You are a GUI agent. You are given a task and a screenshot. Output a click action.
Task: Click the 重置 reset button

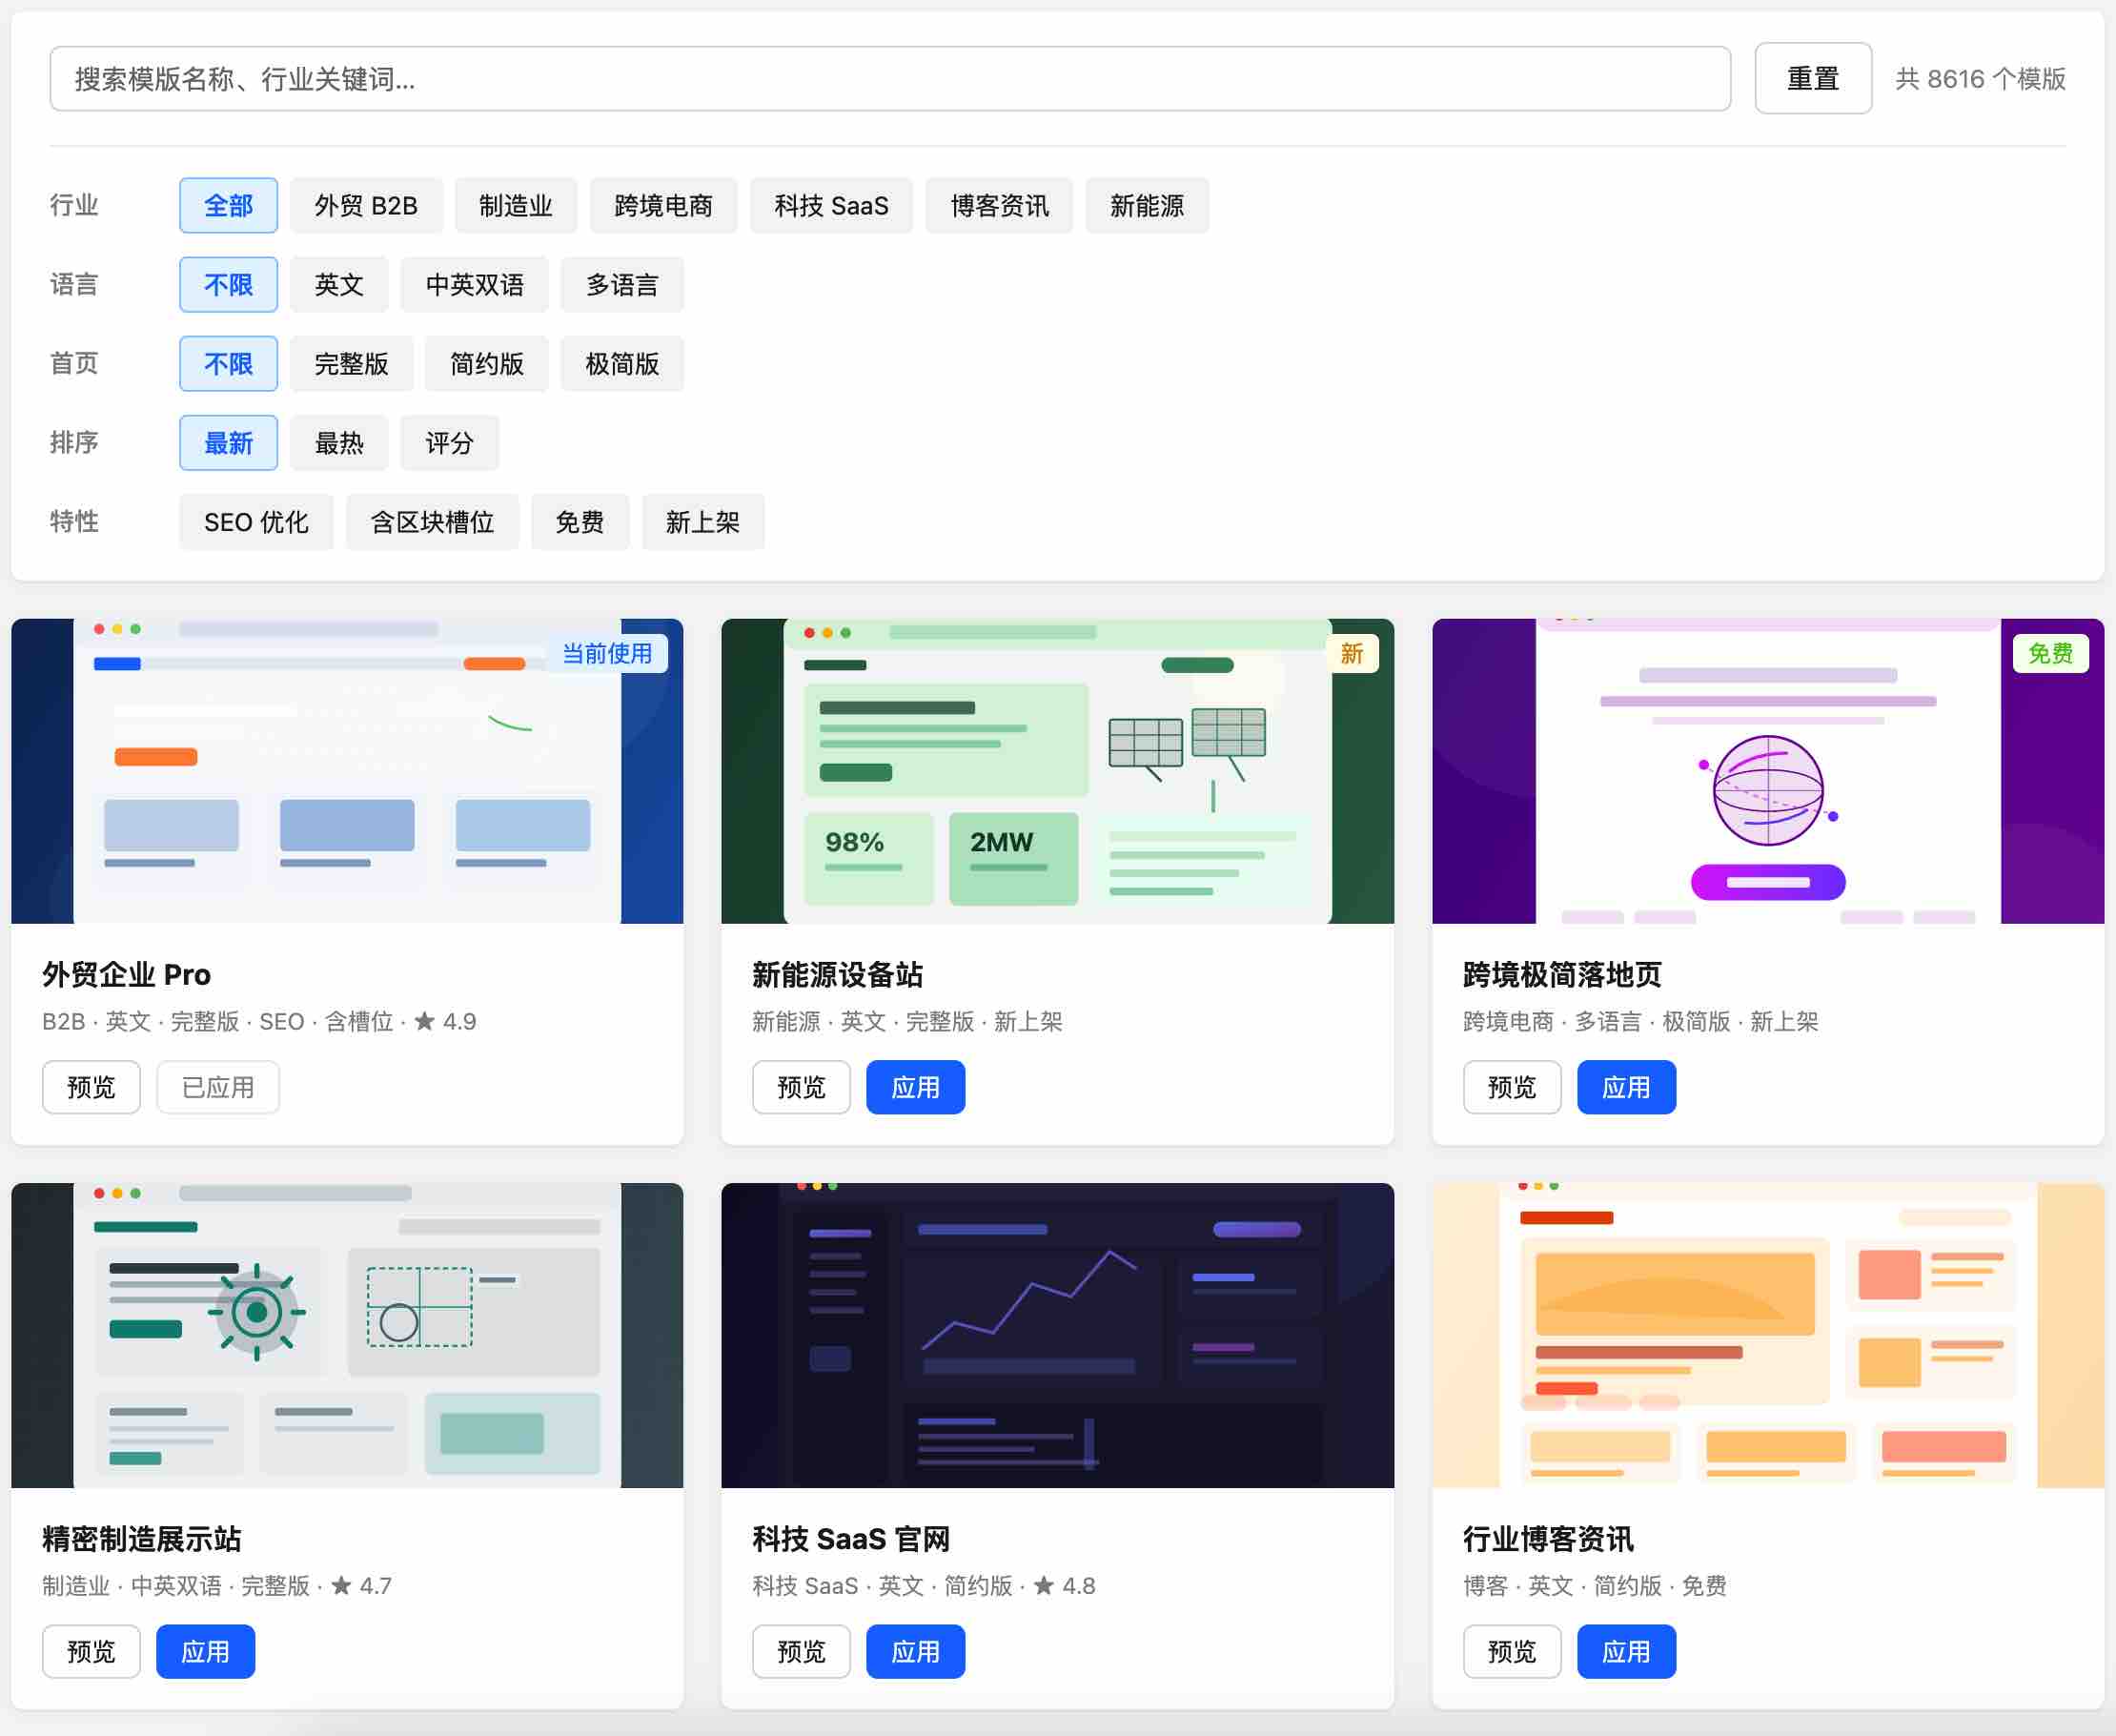click(x=1813, y=78)
